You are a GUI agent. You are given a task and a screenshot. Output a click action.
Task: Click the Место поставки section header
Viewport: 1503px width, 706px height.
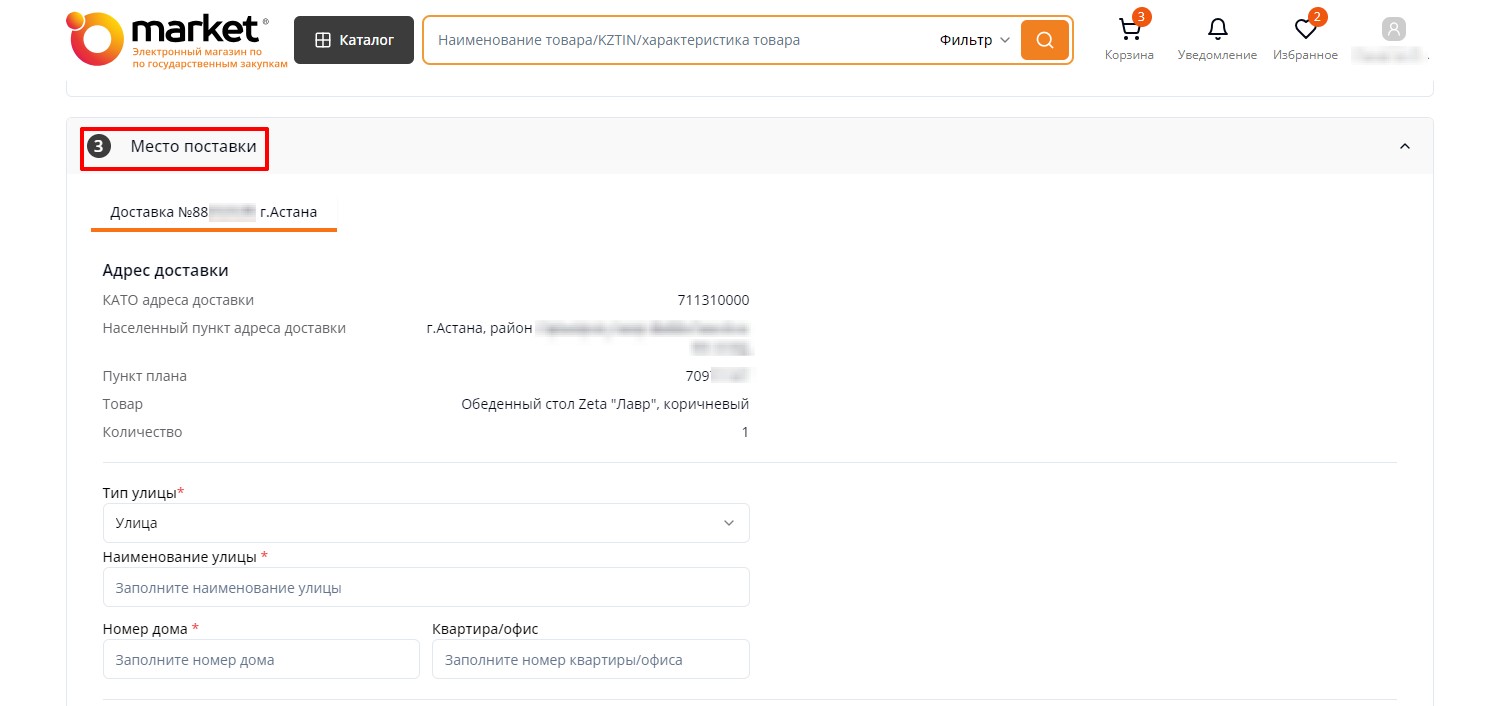tap(193, 147)
